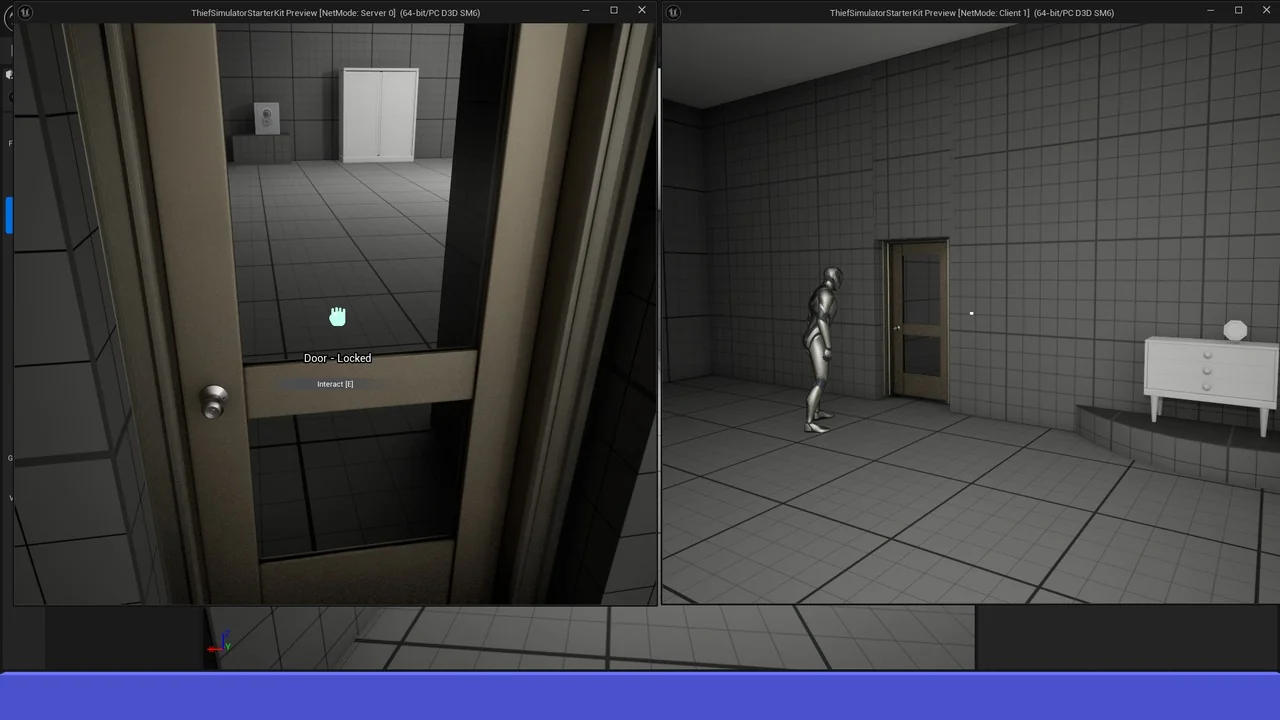
Task: Close the Server 0 preview window
Action: (x=642, y=11)
